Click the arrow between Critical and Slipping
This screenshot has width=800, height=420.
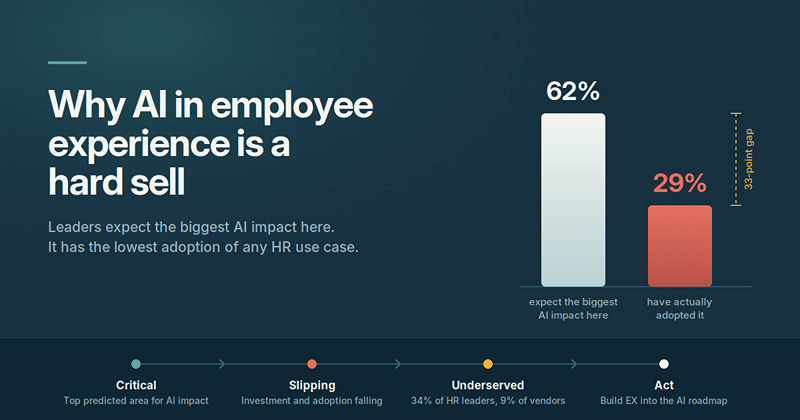222,364
